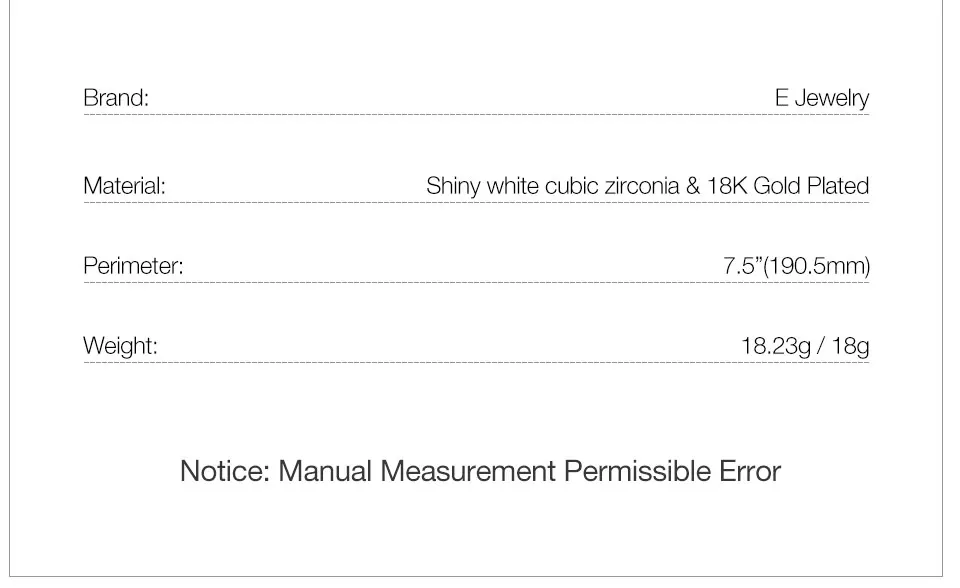Click the word zirconia in Material row
960x588 pixels.
(x=642, y=186)
